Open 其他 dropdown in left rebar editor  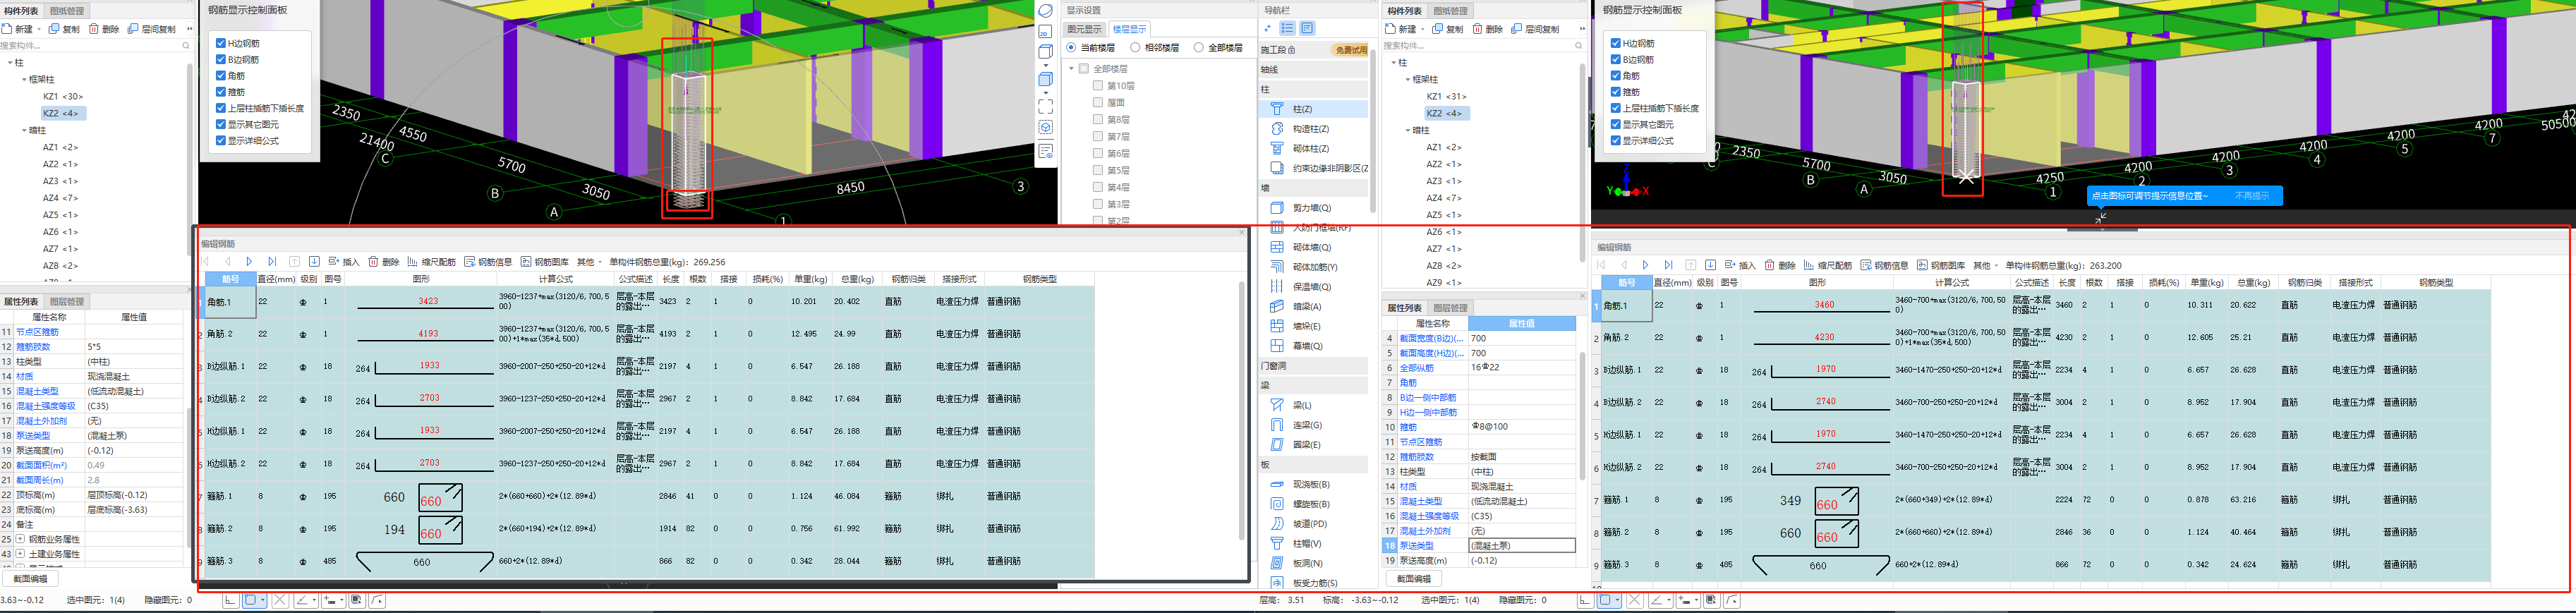coord(589,262)
